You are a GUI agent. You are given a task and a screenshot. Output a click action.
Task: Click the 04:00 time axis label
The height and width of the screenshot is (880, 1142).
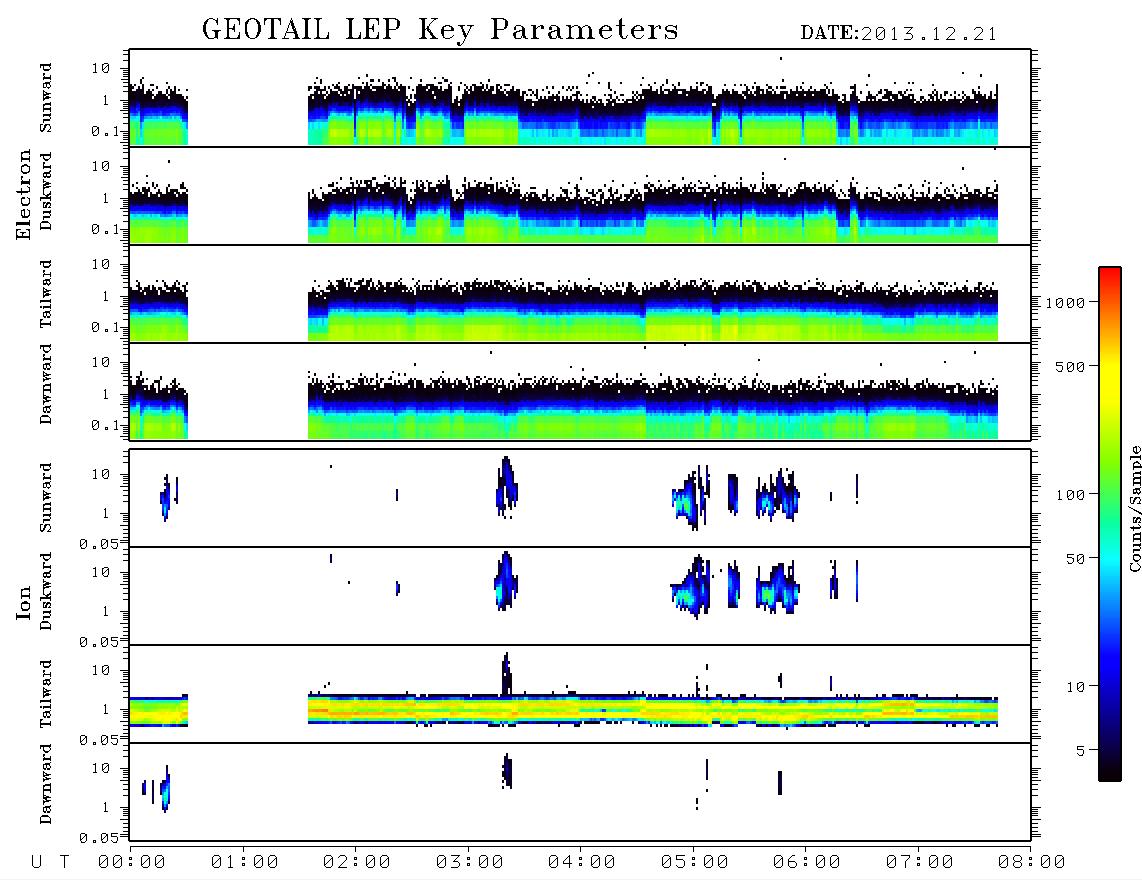[582, 862]
